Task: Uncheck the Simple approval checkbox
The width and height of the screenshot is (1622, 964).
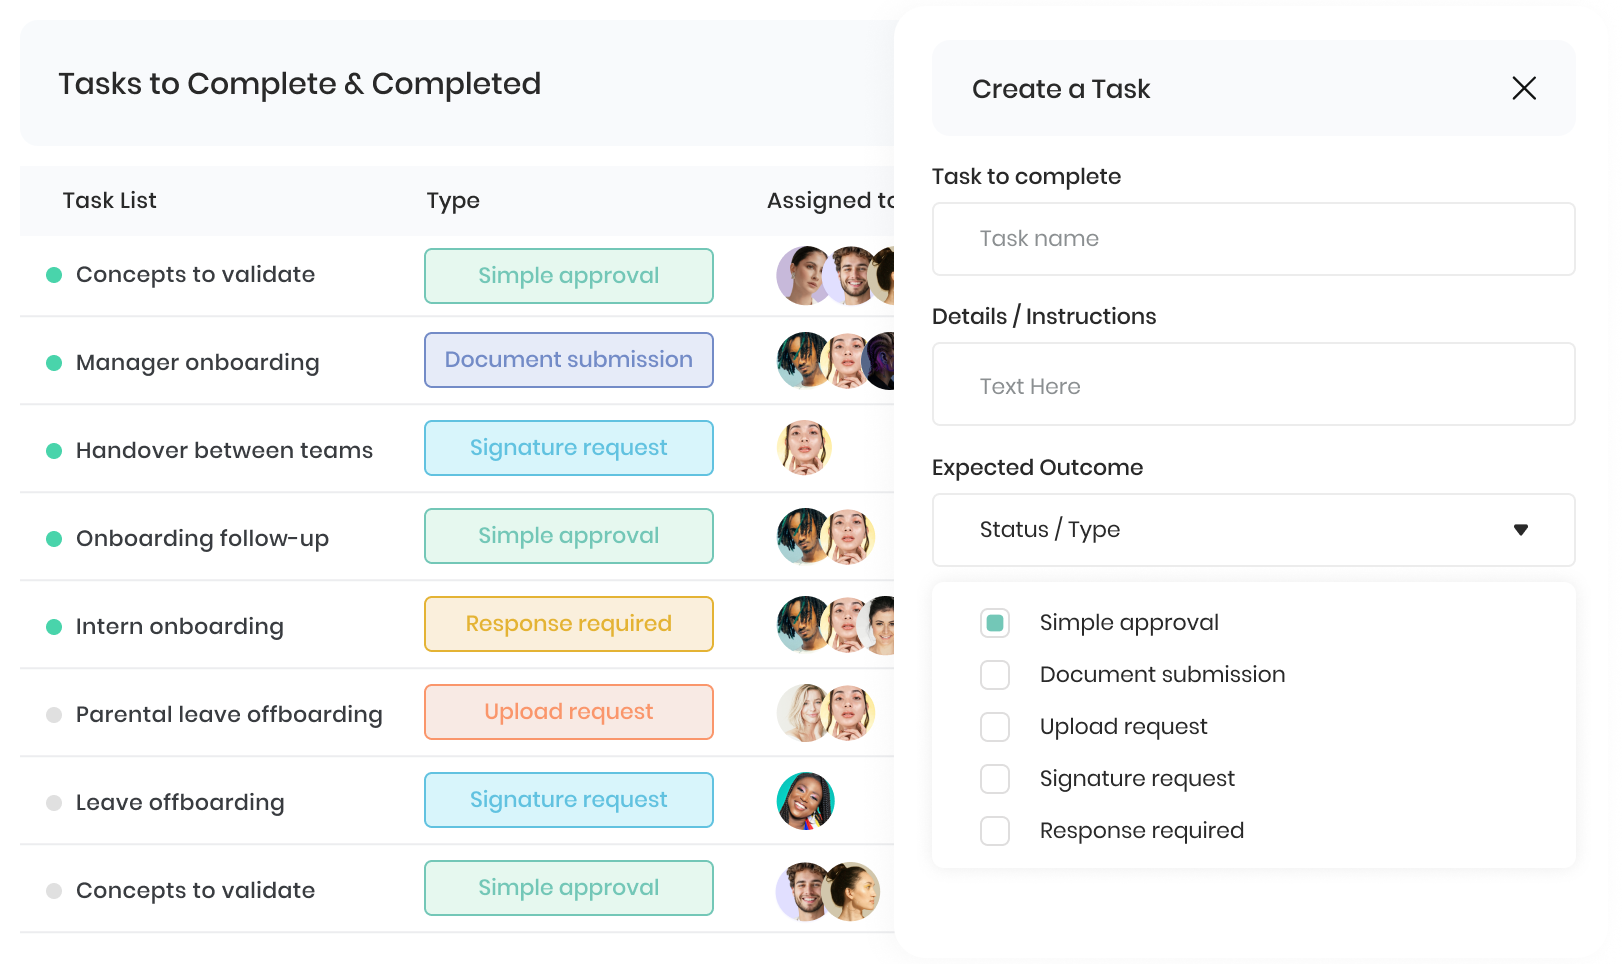Action: pyautogui.click(x=995, y=623)
